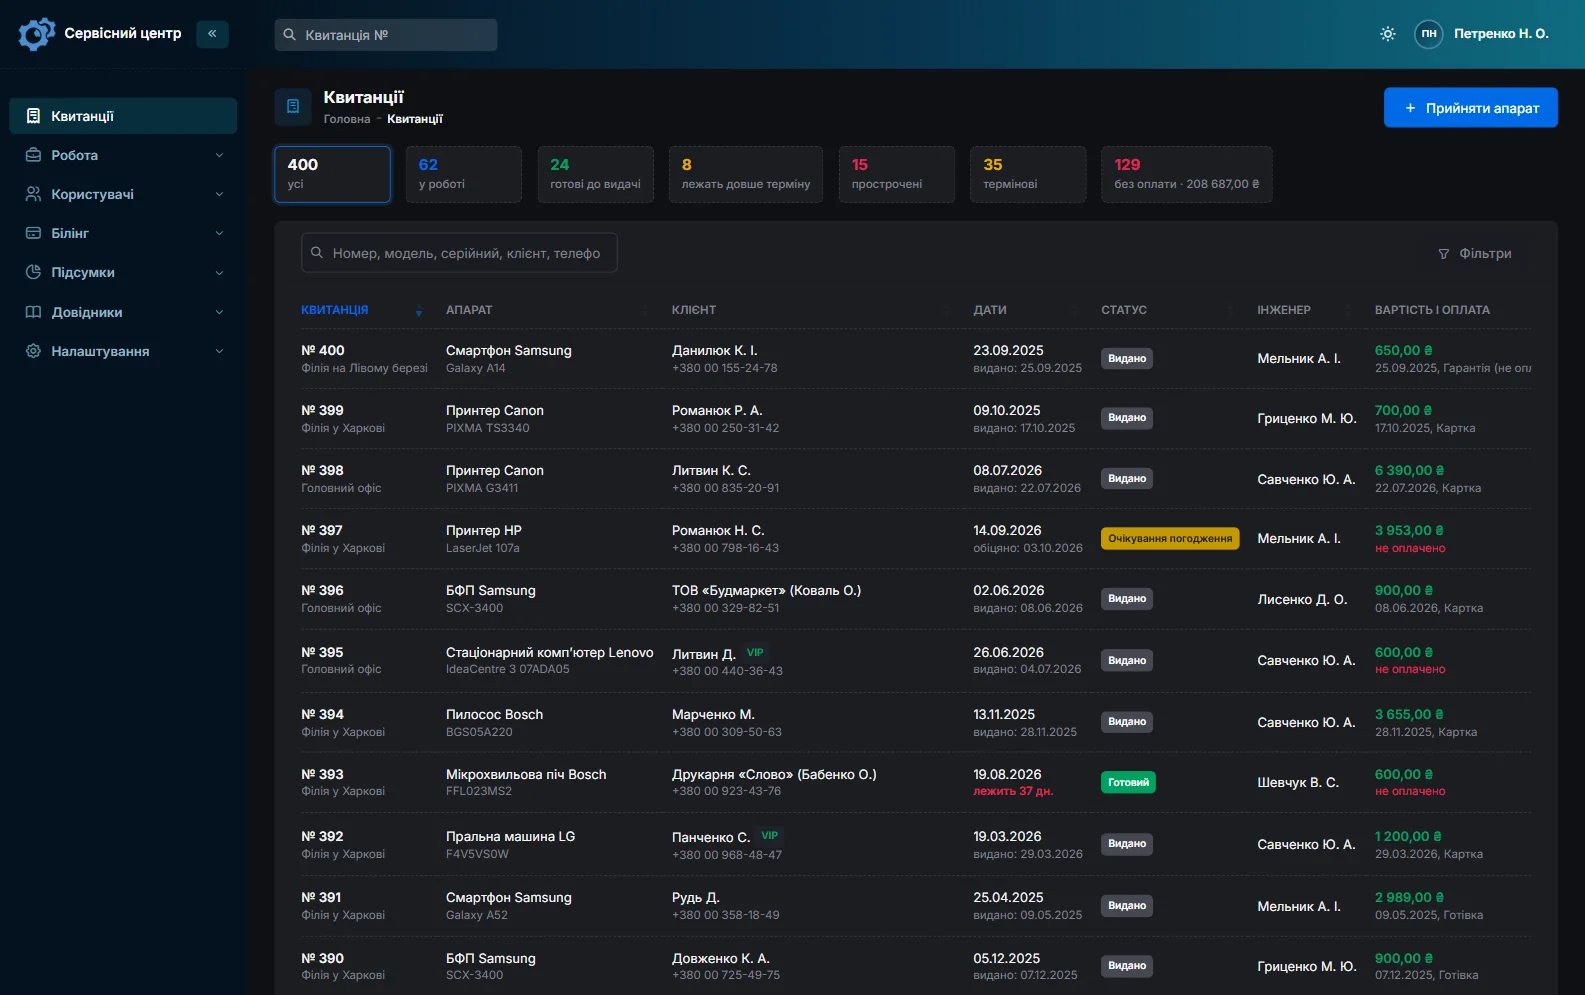Image resolution: width=1585 pixels, height=995 pixels.
Task: Click the Білінг card icon
Action: coord(33,233)
